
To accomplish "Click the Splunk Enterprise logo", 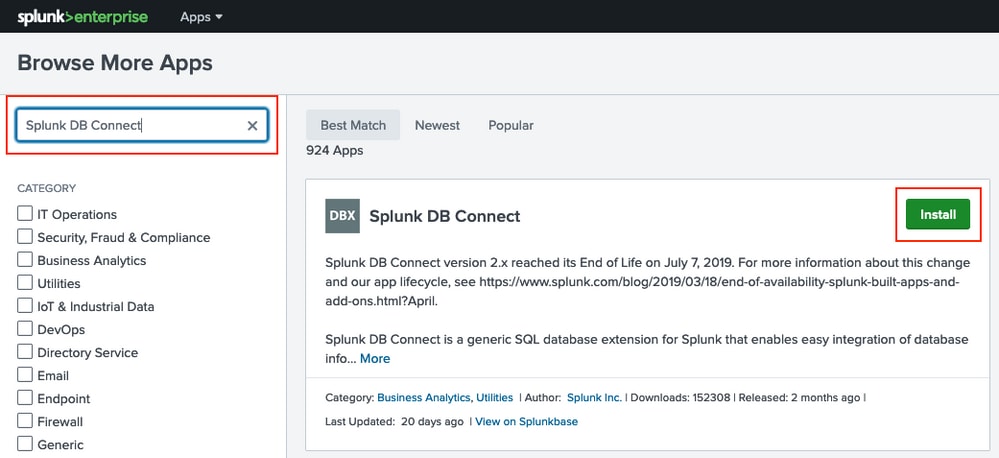I will click(82, 17).
